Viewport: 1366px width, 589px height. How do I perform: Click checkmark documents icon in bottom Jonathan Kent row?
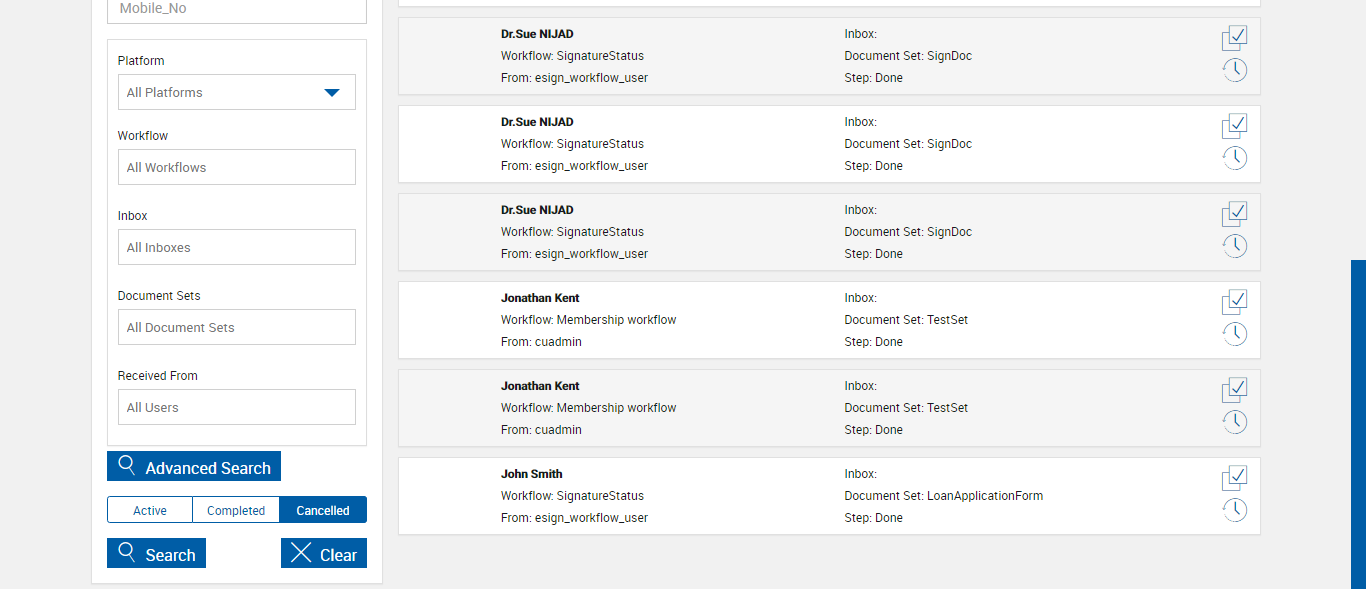click(x=1235, y=389)
